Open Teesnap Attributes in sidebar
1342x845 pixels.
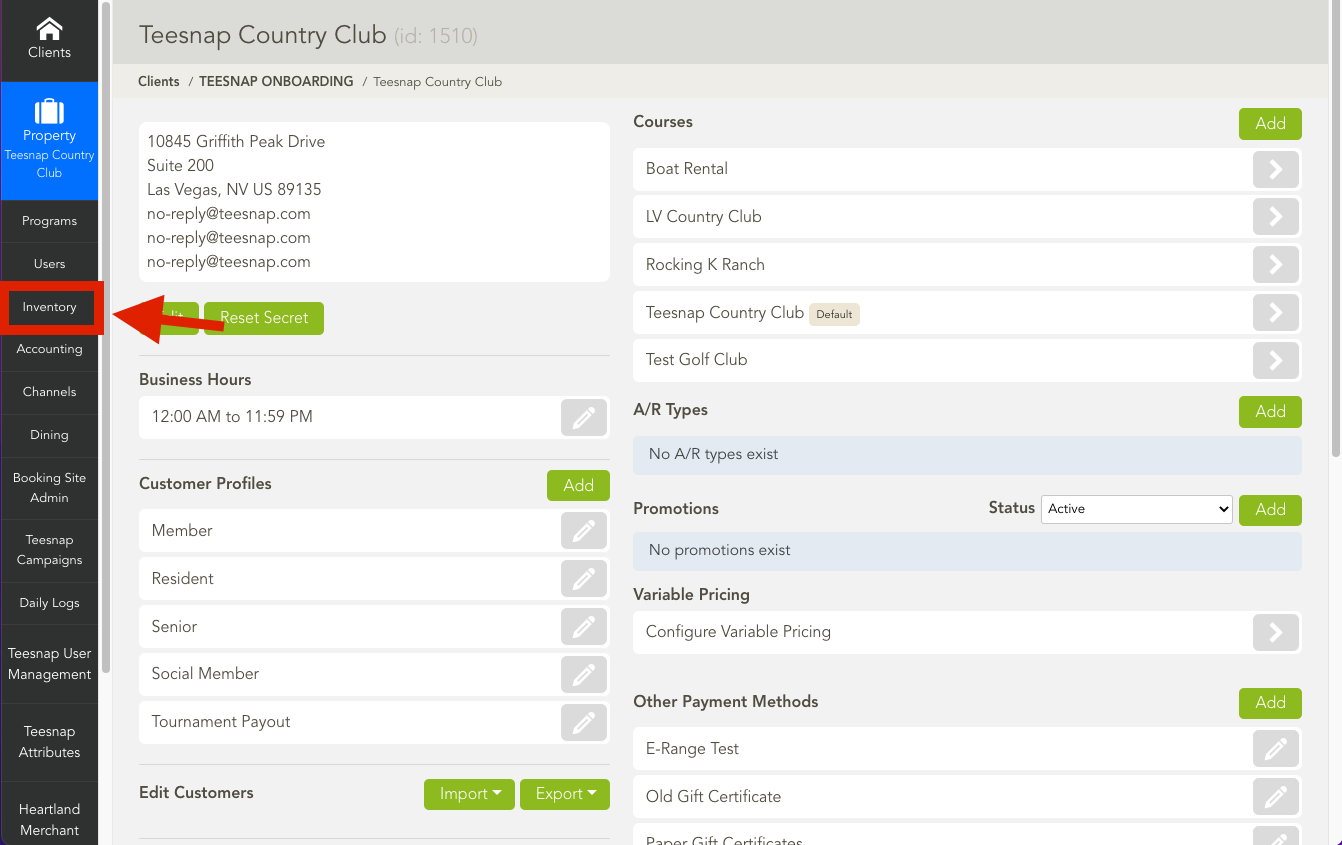tap(49, 742)
